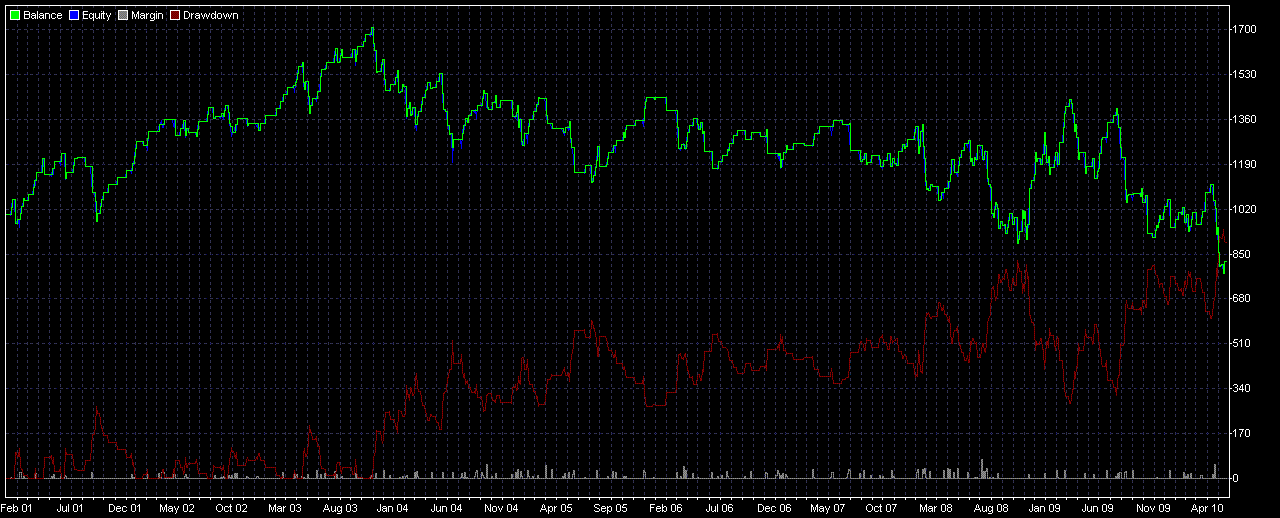1280x518 pixels.
Task: Click the May 07 date label
Action: pyautogui.click(x=828, y=508)
